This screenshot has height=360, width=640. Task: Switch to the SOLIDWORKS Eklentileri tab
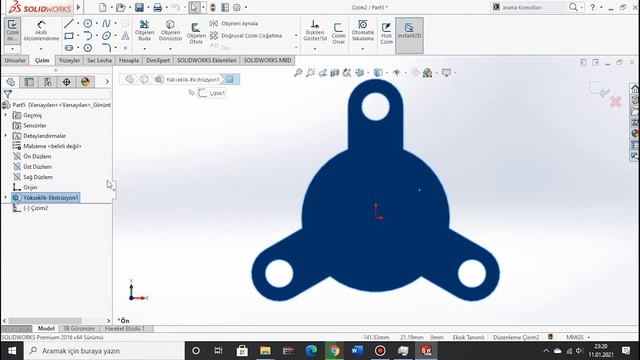(x=207, y=60)
